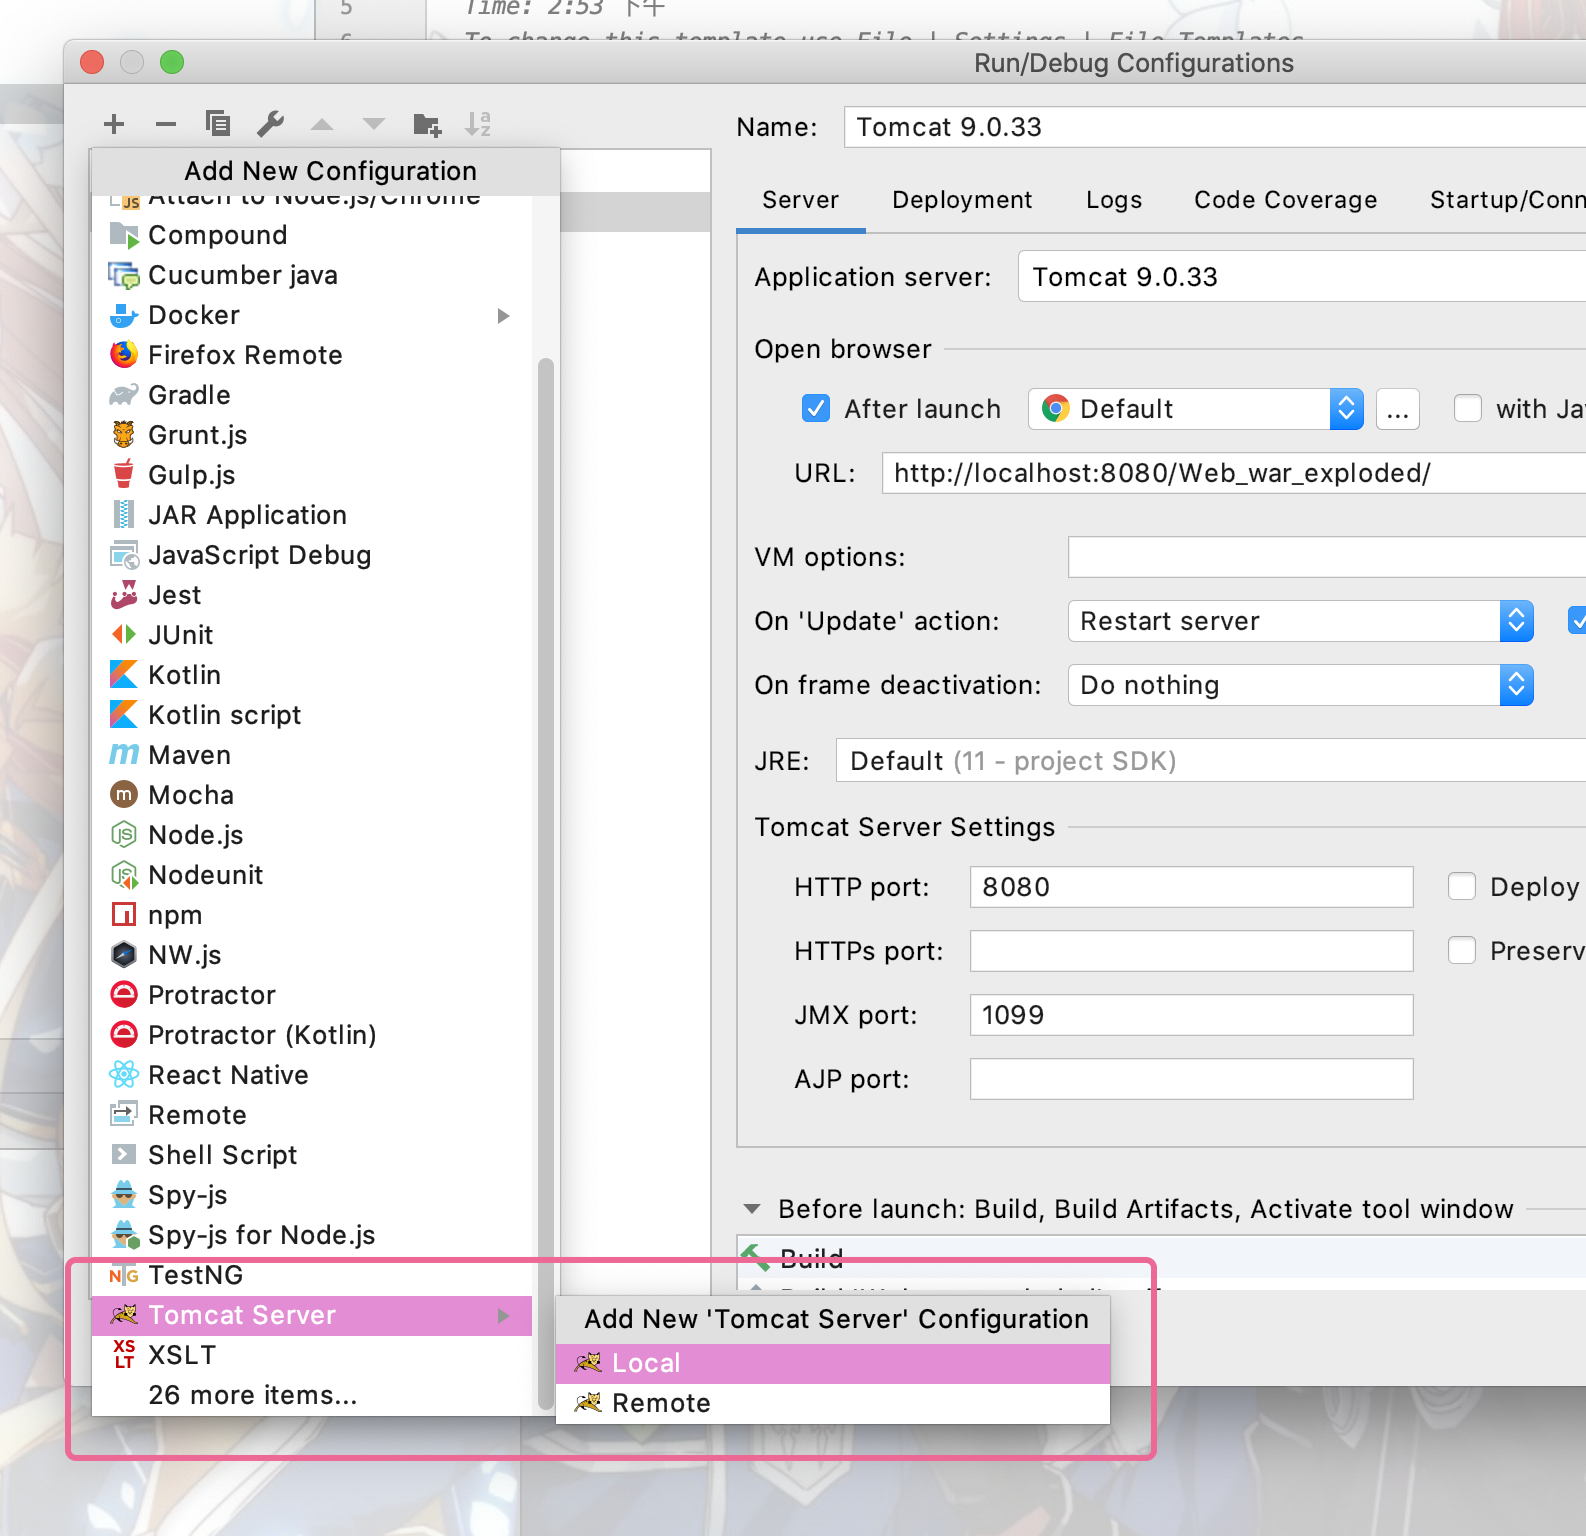Click the JRE selection field
This screenshot has width=1586, height=1536.
[x=1211, y=761]
